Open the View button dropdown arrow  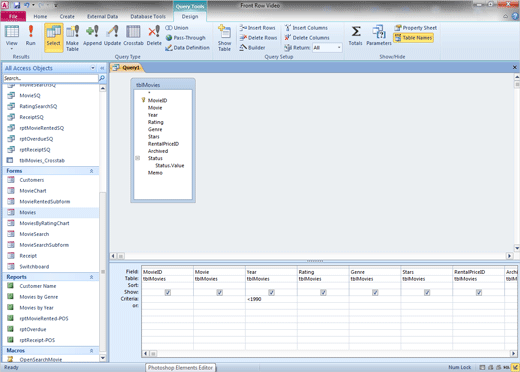pyautogui.click(x=12, y=49)
